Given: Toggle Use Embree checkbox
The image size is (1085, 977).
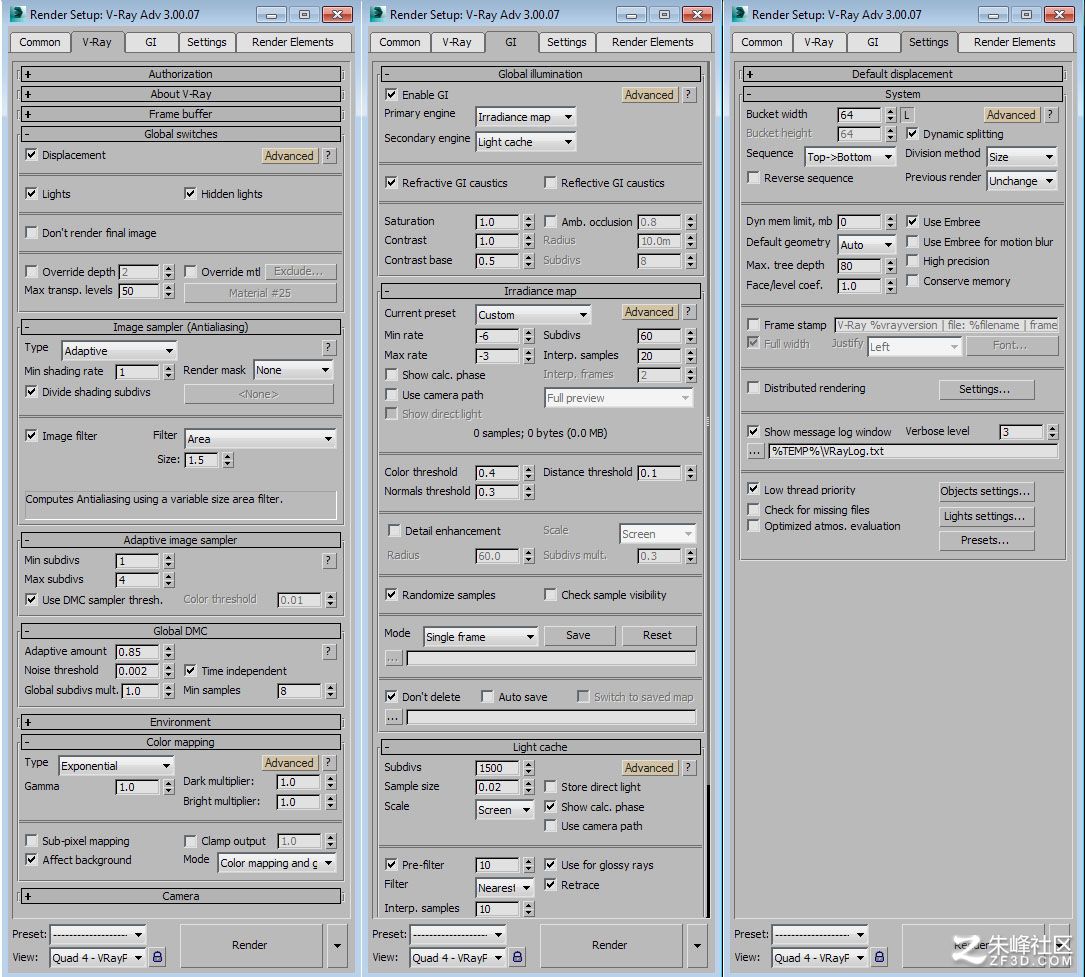Looking at the screenshot, I should coord(912,221).
